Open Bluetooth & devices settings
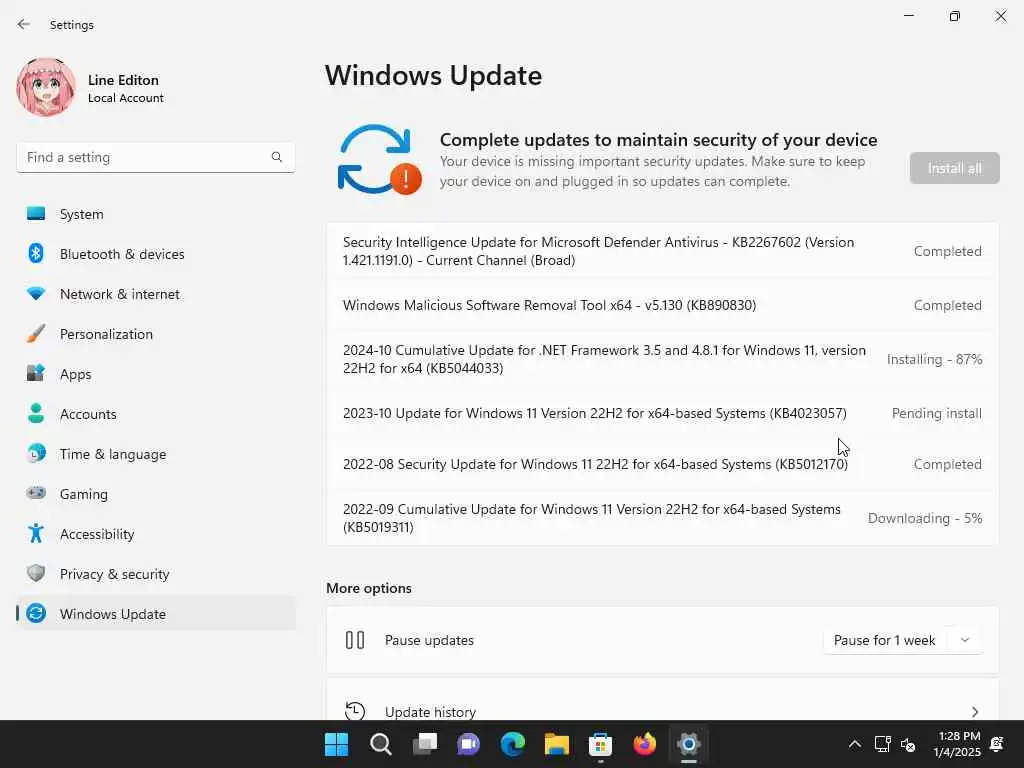This screenshot has width=1024, height=768. click(x=157, y=254)
